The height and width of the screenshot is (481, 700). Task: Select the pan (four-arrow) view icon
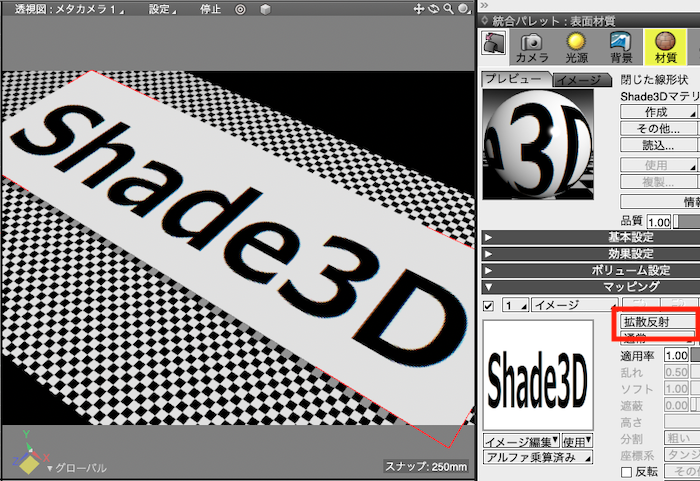[x=418, y=8]
